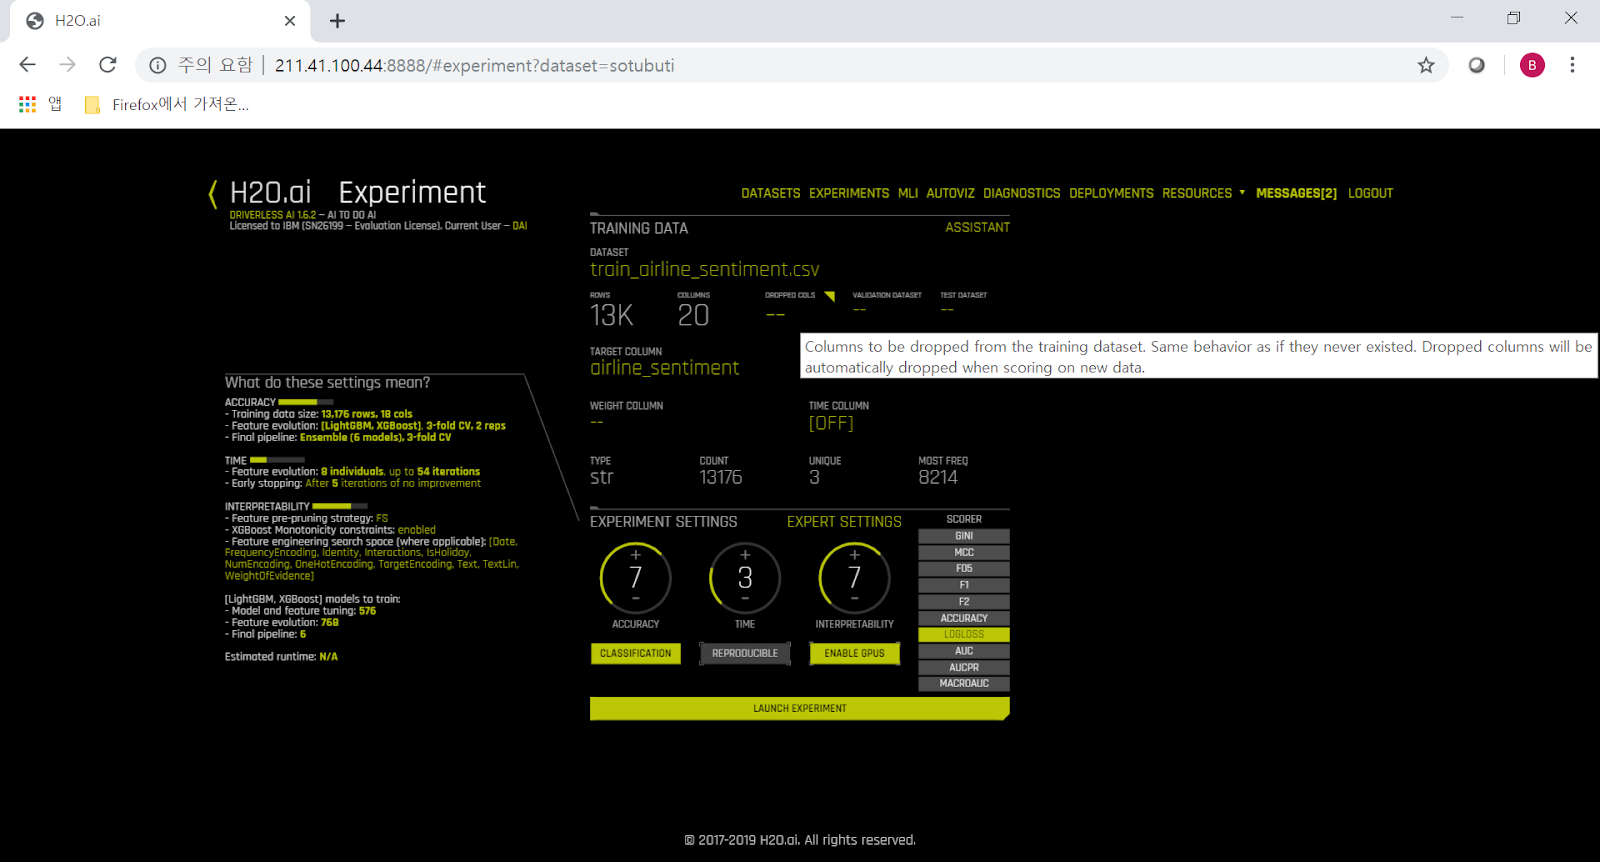Screen dimensions: 1600x862
Task: Increase Time with the dial's plus
Action: [745, 554]
